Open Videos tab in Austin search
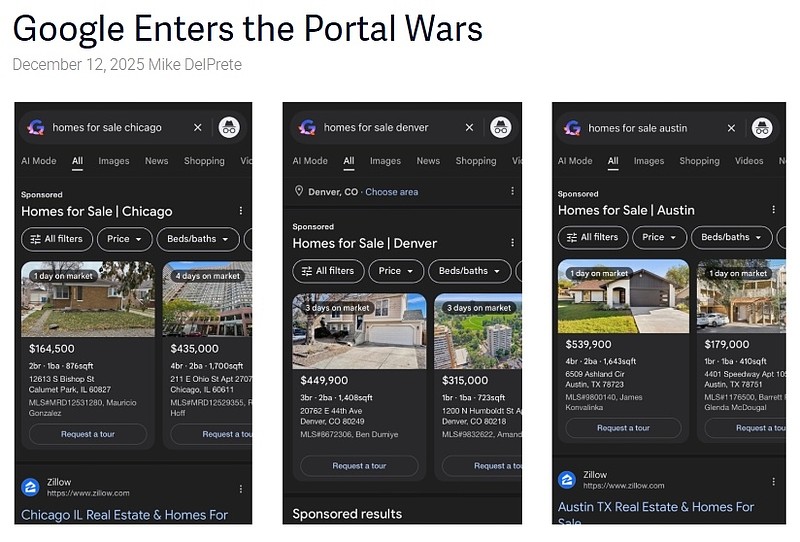This screenshot has height=542, width=800. pos(749,161)
